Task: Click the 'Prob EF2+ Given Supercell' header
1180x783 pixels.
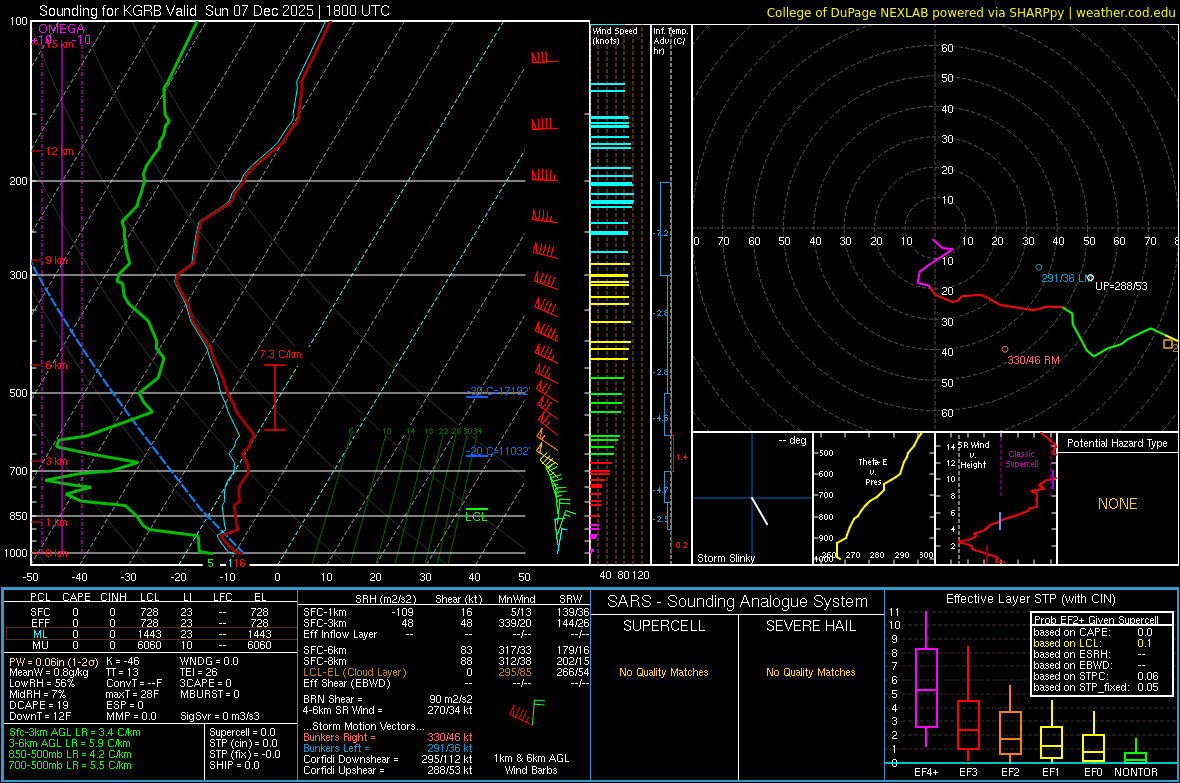Action: [1096, 620]
